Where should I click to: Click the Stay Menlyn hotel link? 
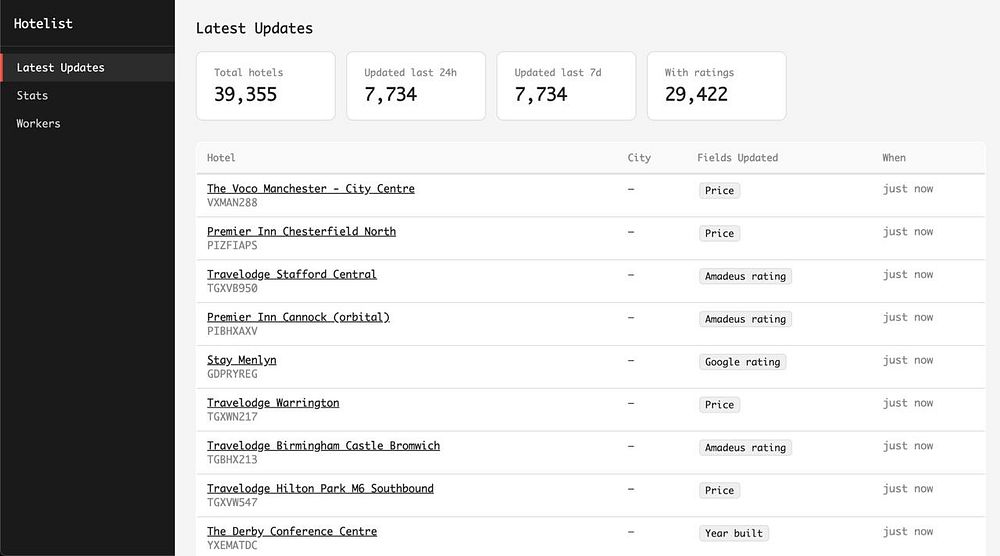241,360
